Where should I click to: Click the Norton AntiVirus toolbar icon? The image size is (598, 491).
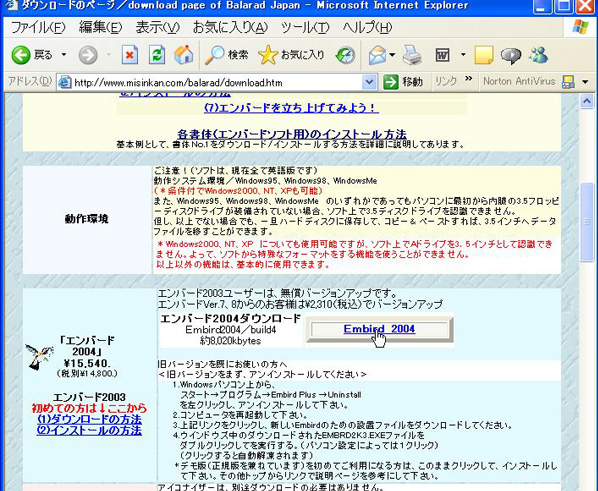[568, 82]
